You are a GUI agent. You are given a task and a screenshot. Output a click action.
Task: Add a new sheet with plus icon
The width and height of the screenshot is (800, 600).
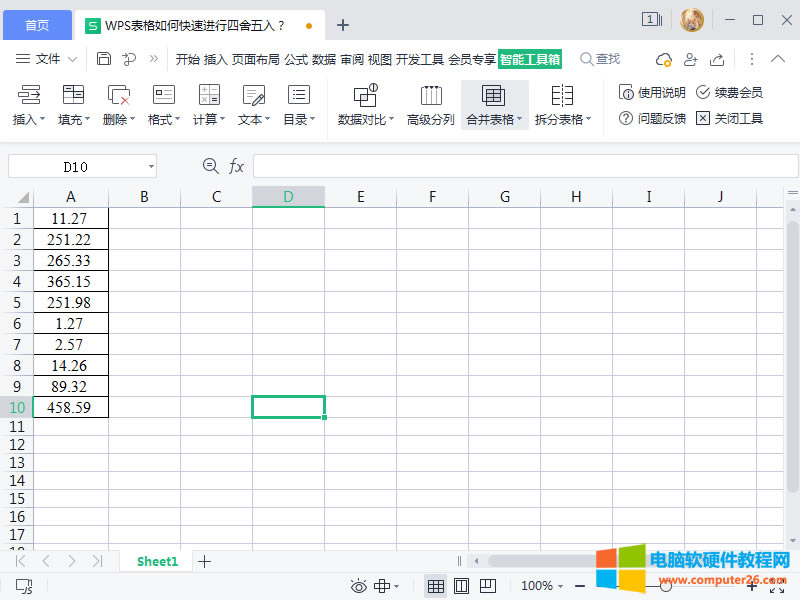tap(205, 561)
